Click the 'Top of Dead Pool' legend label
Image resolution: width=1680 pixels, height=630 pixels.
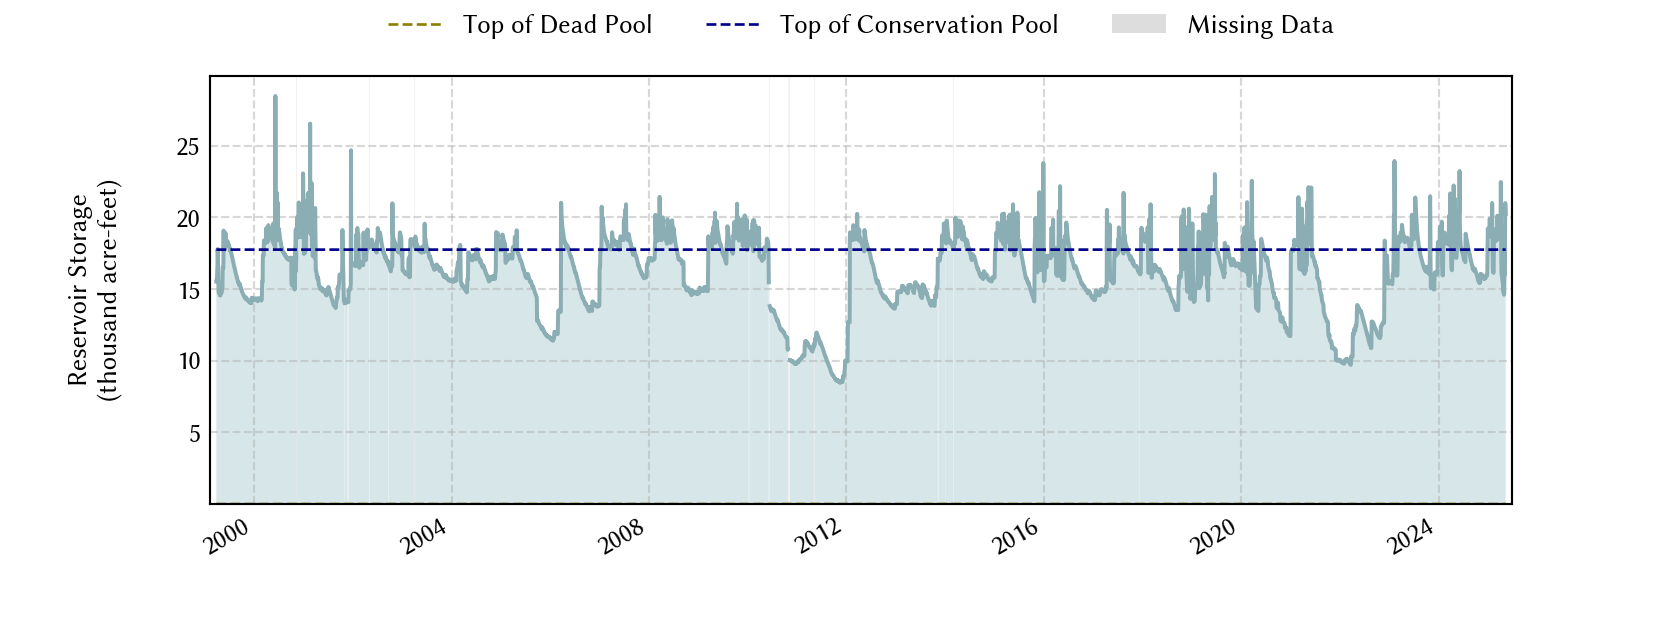point(557,25)
